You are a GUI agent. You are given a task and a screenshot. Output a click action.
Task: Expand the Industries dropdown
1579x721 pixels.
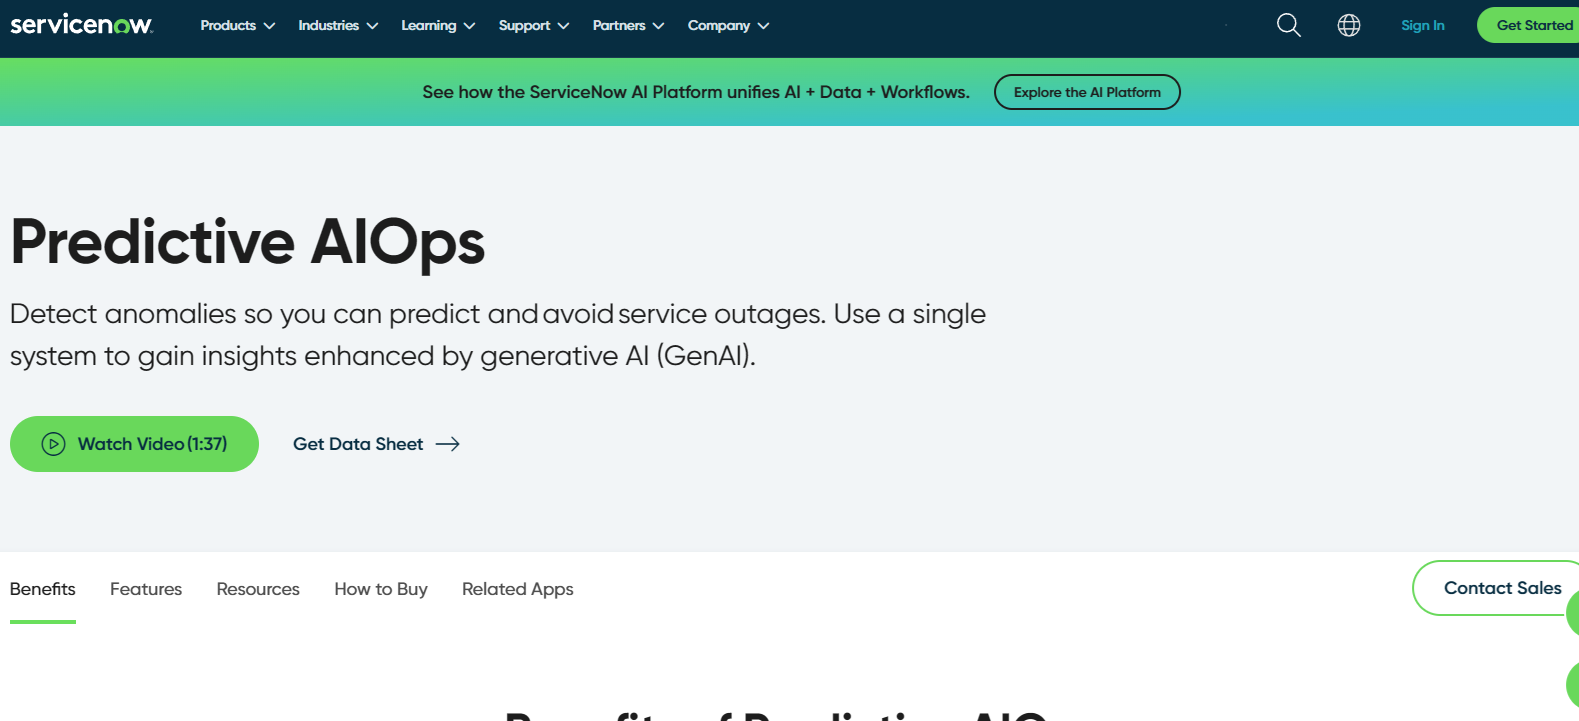[x=338, y=25]
